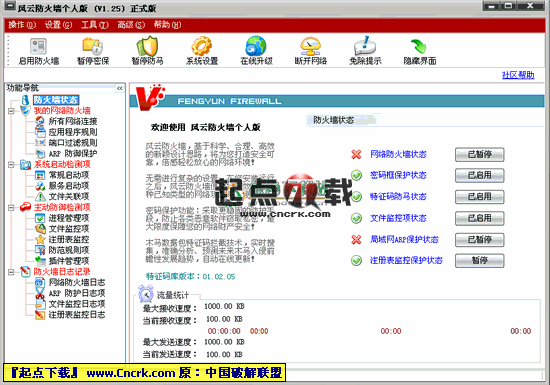Viewport: 550px width, 385px height.
Task: Open 端口过滤规则 tree item
Action: 73,143
